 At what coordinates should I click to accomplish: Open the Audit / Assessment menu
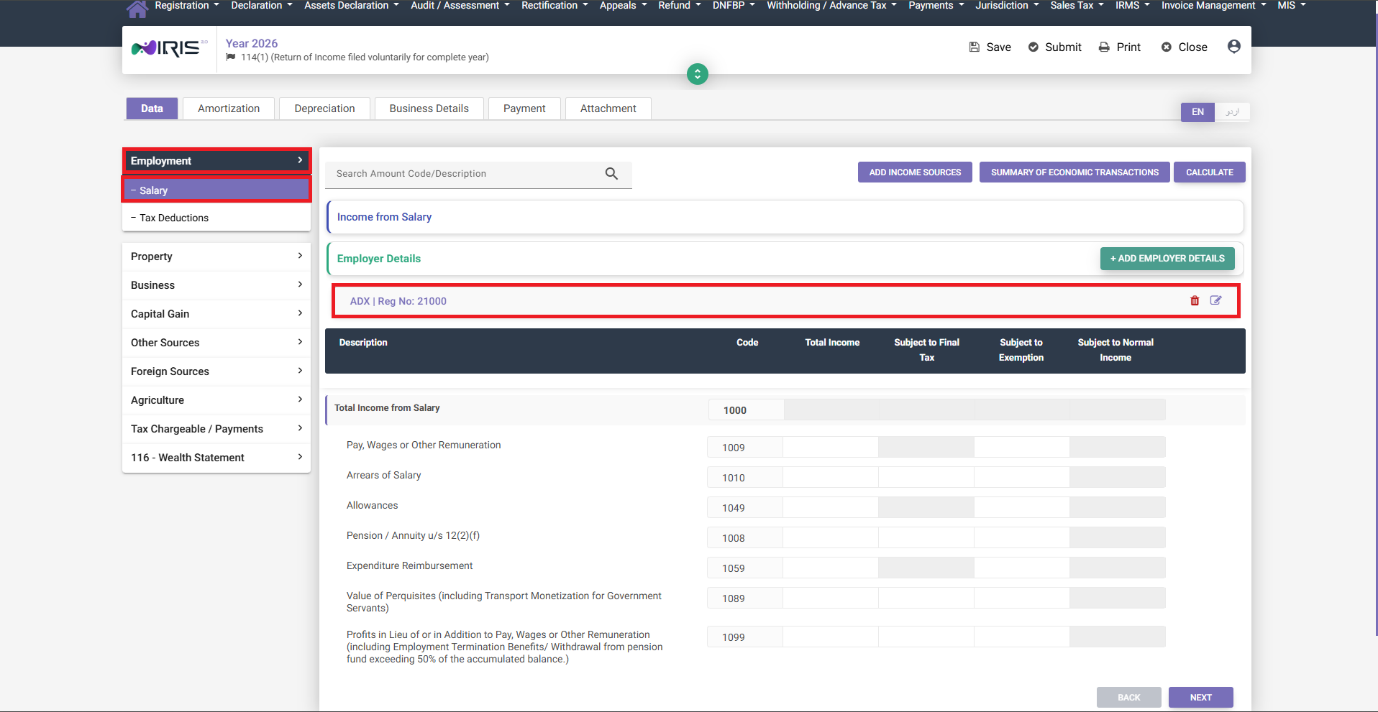pos(460,6)
